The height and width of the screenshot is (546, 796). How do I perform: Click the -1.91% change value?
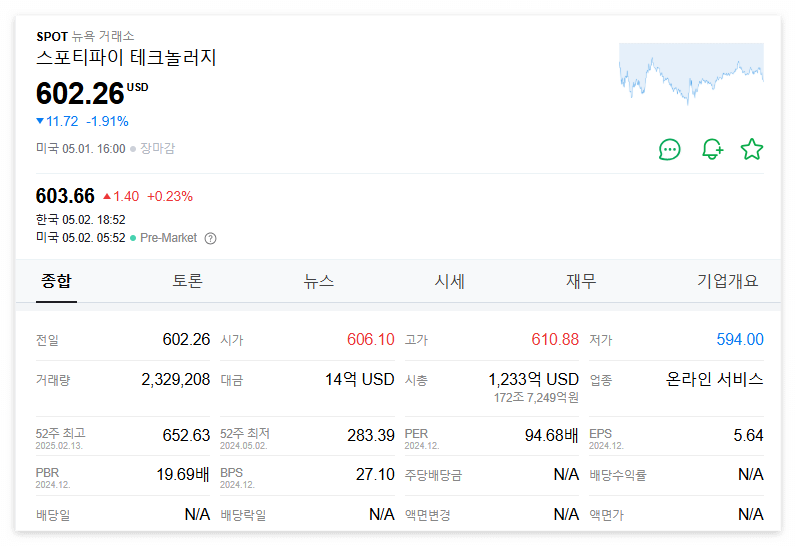(107, 121)
